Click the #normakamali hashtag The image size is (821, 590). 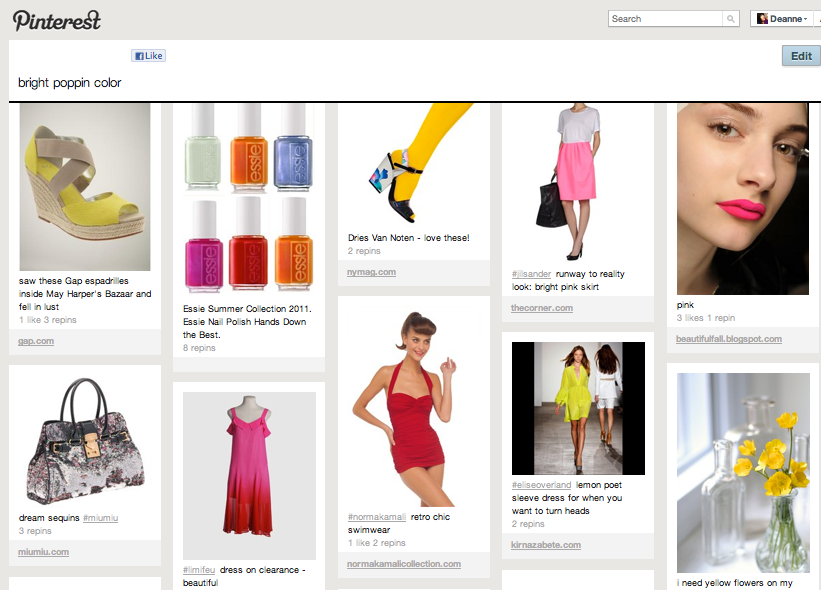click(376, 517)
